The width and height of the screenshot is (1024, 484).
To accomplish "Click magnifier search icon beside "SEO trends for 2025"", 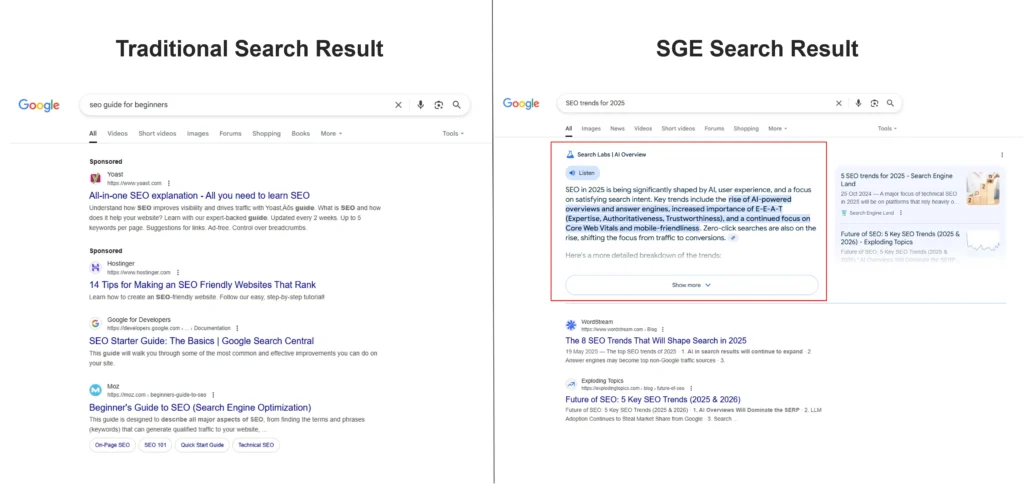I will [x=892, y=103].
